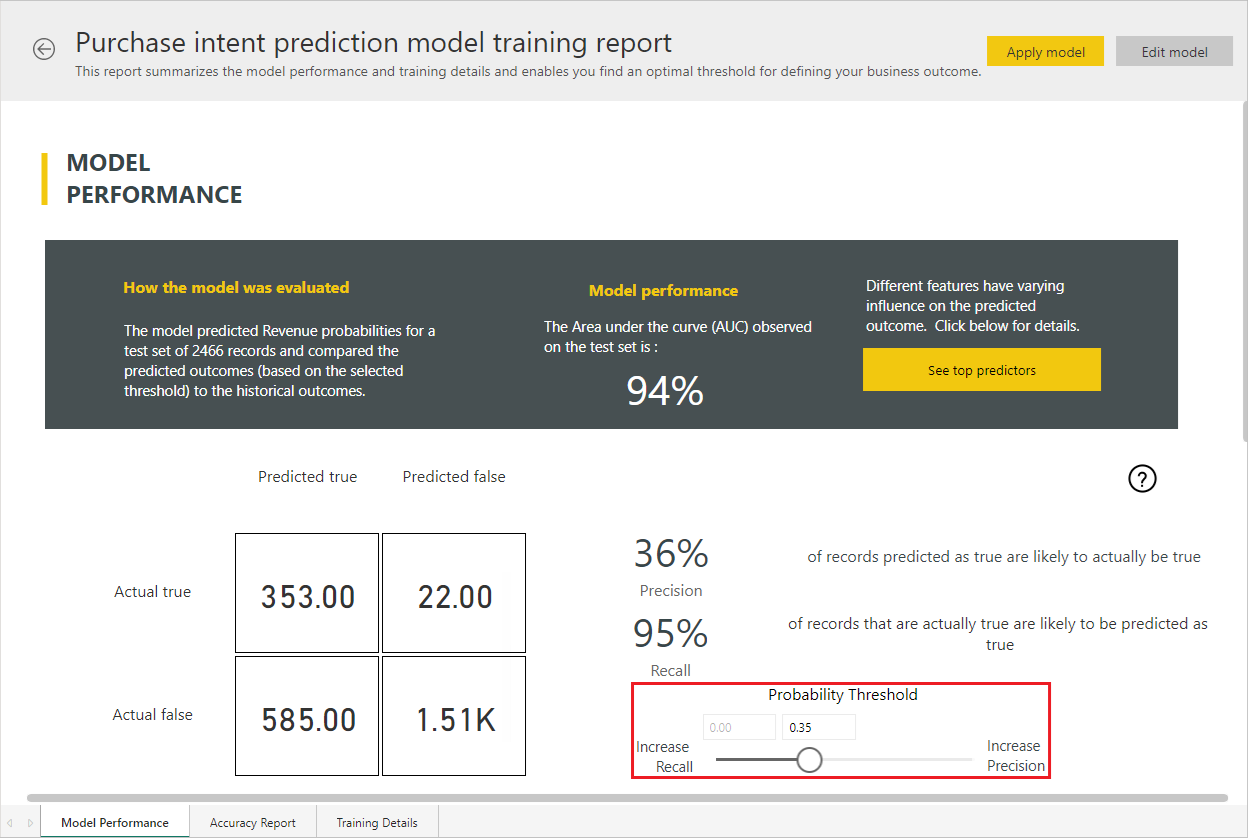Click See top predictors button
The image size is (1248, 838).
[x=982, y=370]
